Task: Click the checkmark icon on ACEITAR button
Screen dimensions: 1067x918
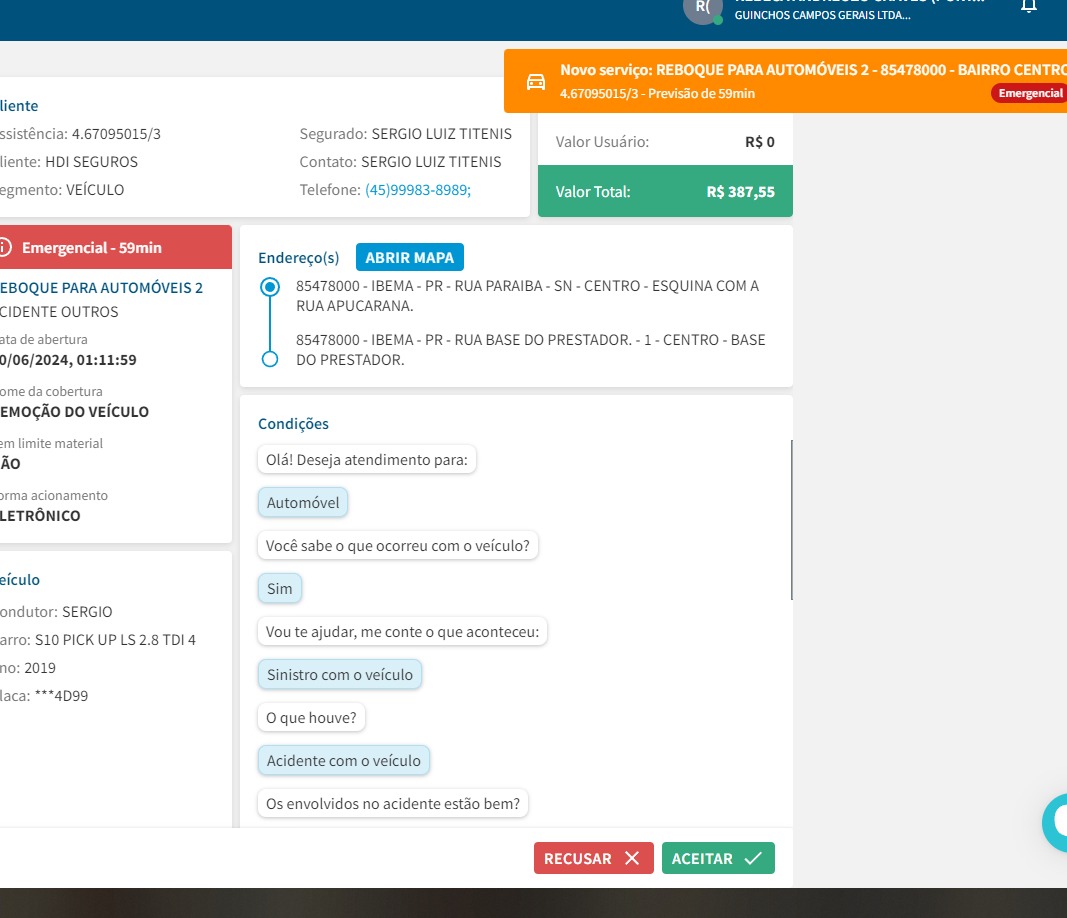Action: coord(753,858)
